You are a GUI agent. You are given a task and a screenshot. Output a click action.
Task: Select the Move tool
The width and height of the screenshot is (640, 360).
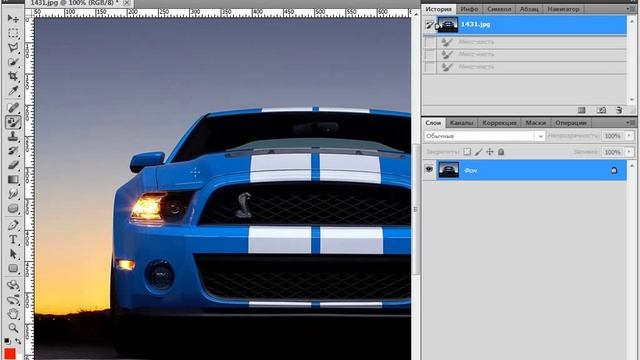13,18
